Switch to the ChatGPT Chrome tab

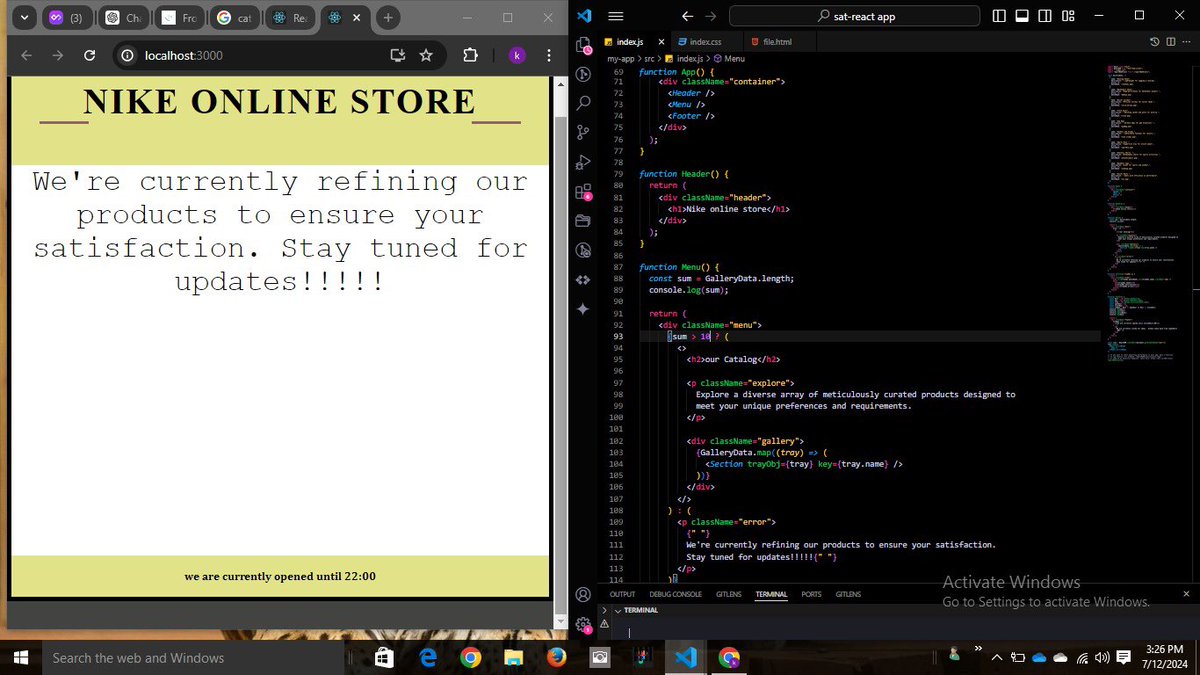click(x=125, y=18)
